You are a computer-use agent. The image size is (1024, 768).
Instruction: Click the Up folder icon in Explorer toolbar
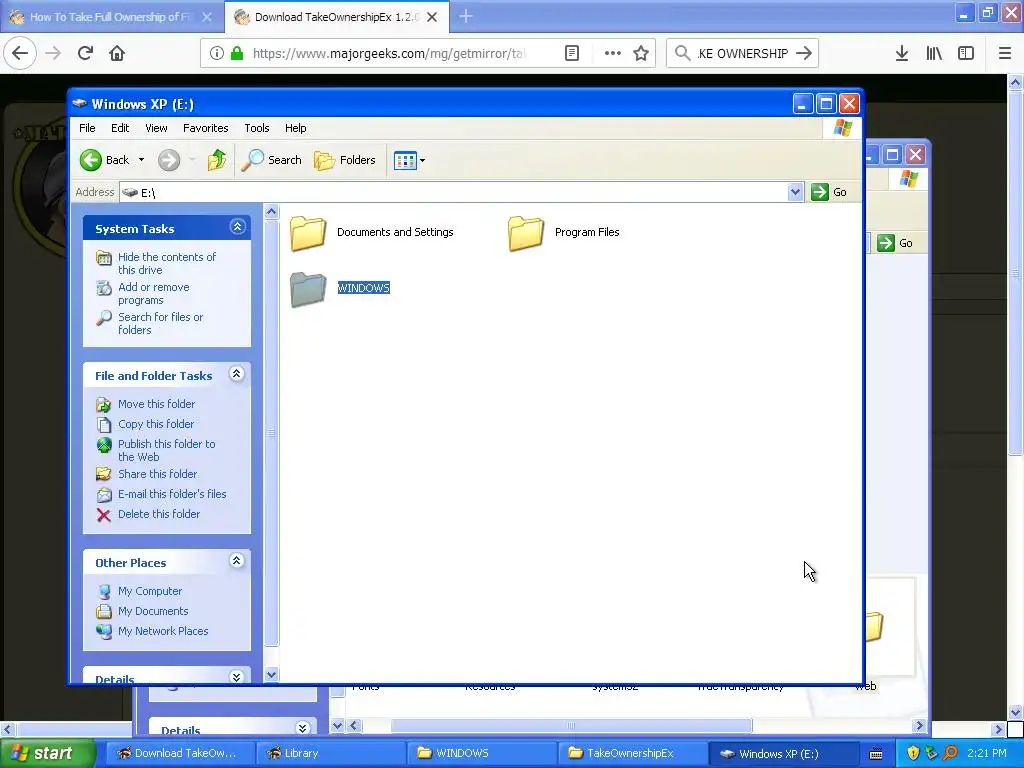(217, 160)
